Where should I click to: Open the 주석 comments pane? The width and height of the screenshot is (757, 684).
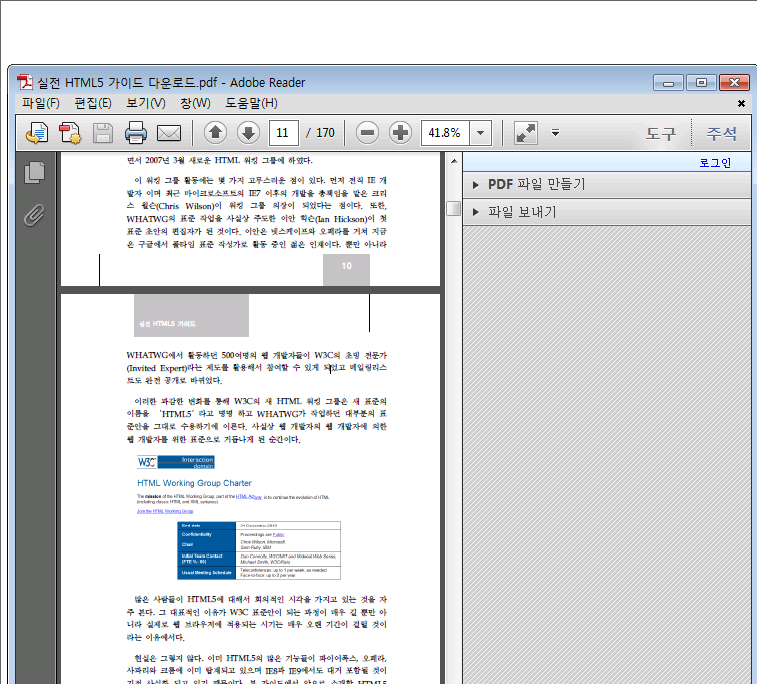[722, 133]
